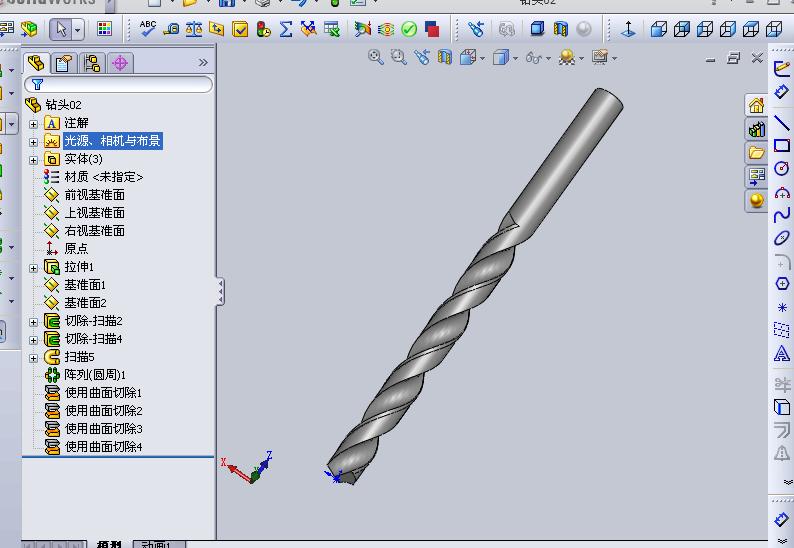
Task: Click the red and blue squares icon
Action: pos(432,29)
